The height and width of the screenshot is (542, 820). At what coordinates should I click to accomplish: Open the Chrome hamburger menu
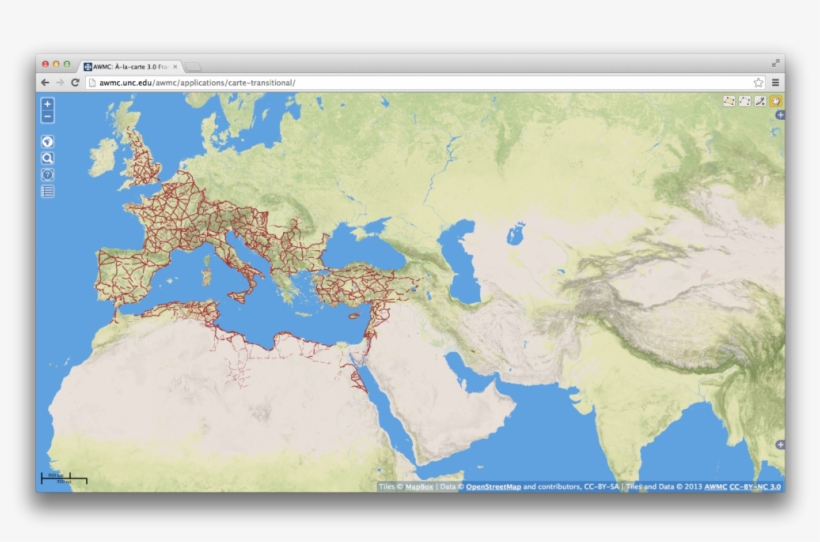click(x=775, y=82)
